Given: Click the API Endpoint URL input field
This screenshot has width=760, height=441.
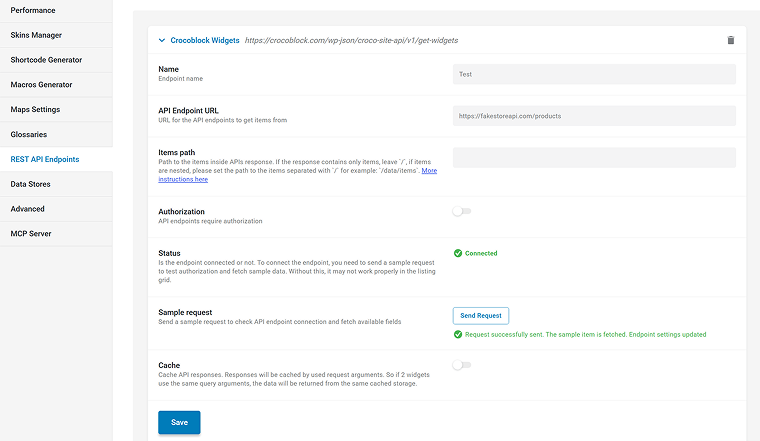Looking at the screenshot, I should (x=594, y=116).
